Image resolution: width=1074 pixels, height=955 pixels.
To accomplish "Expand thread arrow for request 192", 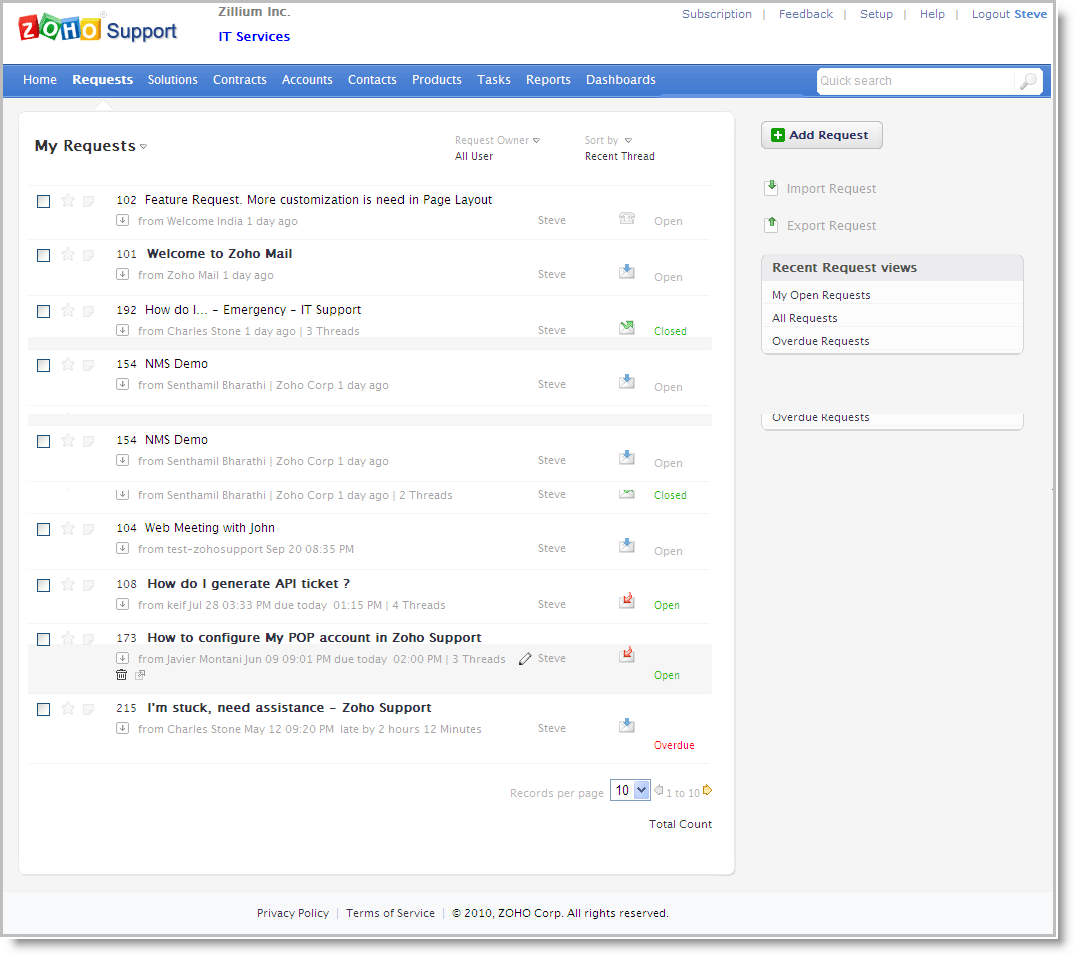I will pyautogui.click(x=122, y=330).
